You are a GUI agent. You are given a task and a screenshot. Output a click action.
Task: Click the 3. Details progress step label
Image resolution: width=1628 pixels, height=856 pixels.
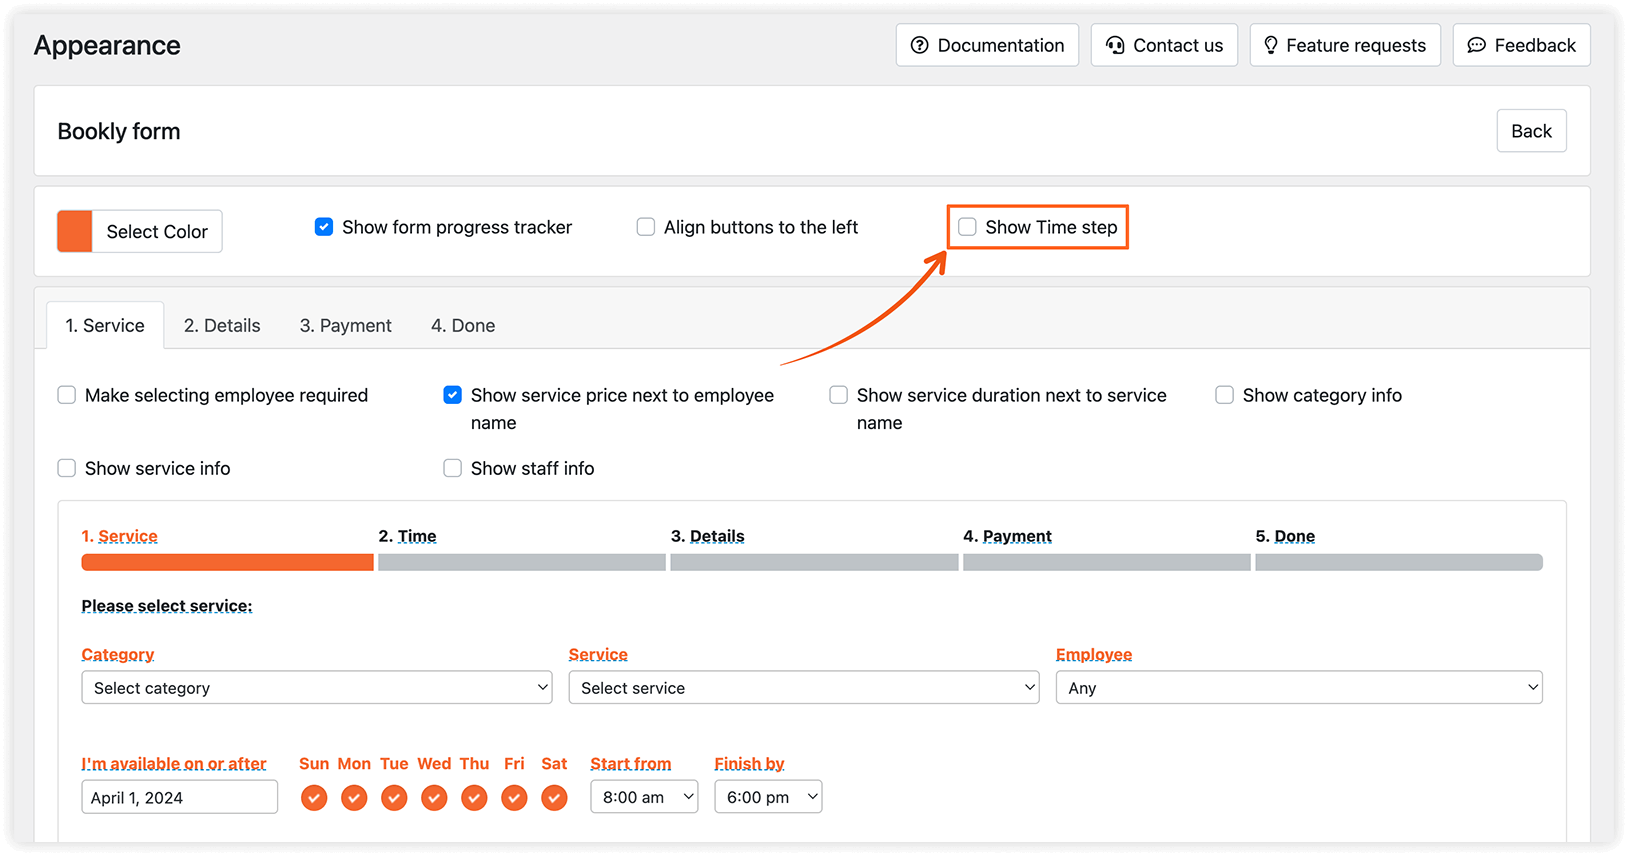708,536
